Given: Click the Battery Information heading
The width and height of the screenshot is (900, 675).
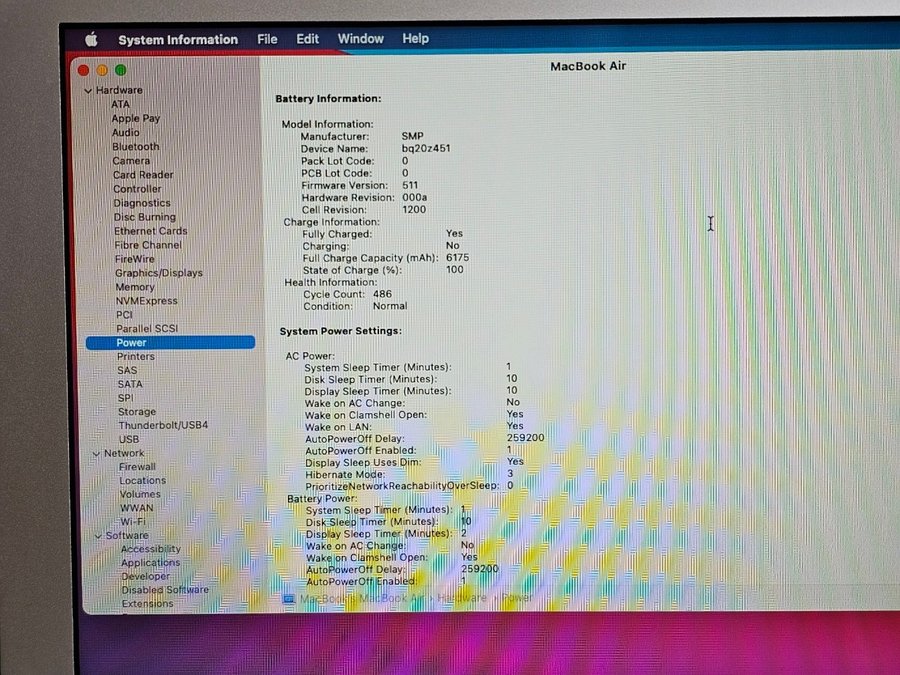Looking at the screenshot, I should pyautogui.click(x=328, y=99).
